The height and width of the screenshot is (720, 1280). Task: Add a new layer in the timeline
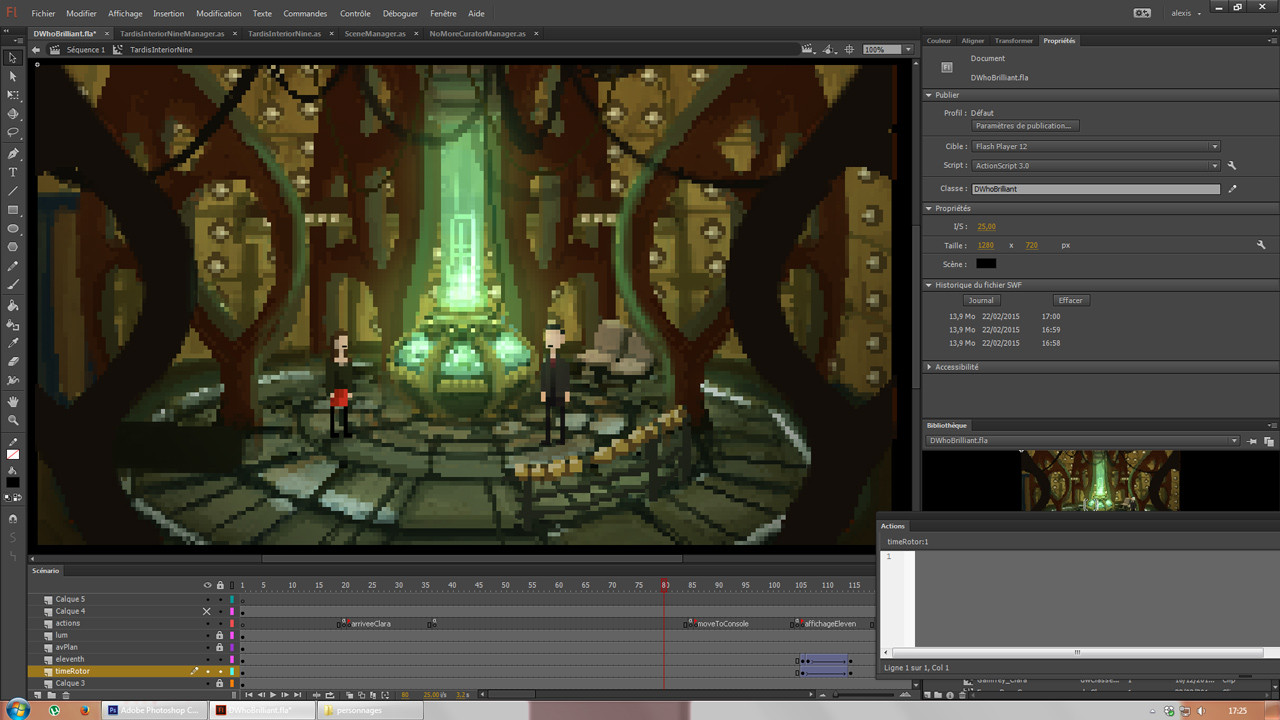[x=40, y=695]
